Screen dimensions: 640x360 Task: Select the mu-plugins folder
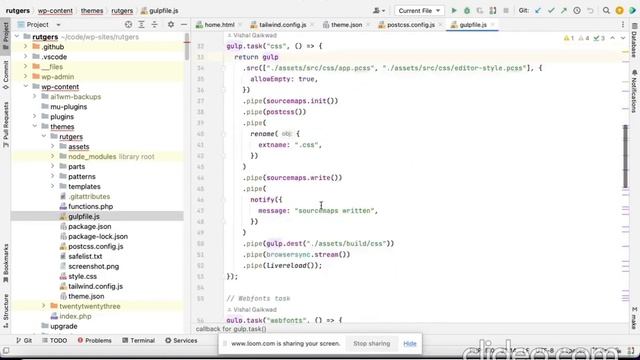click(x=69, y=107)
